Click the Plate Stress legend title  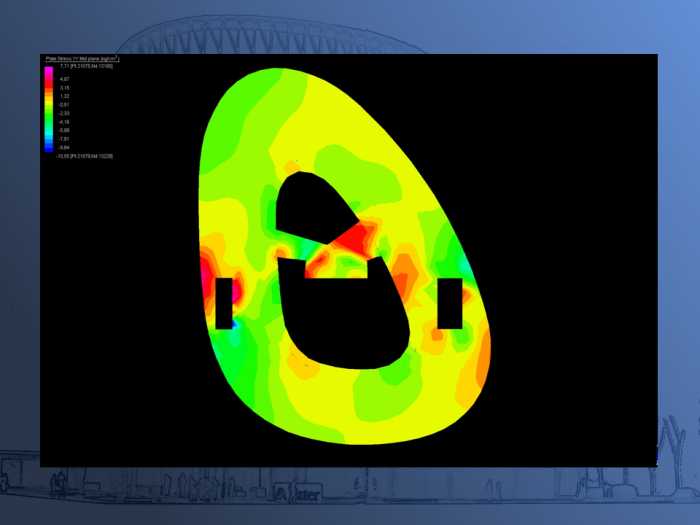click(82, 59)
